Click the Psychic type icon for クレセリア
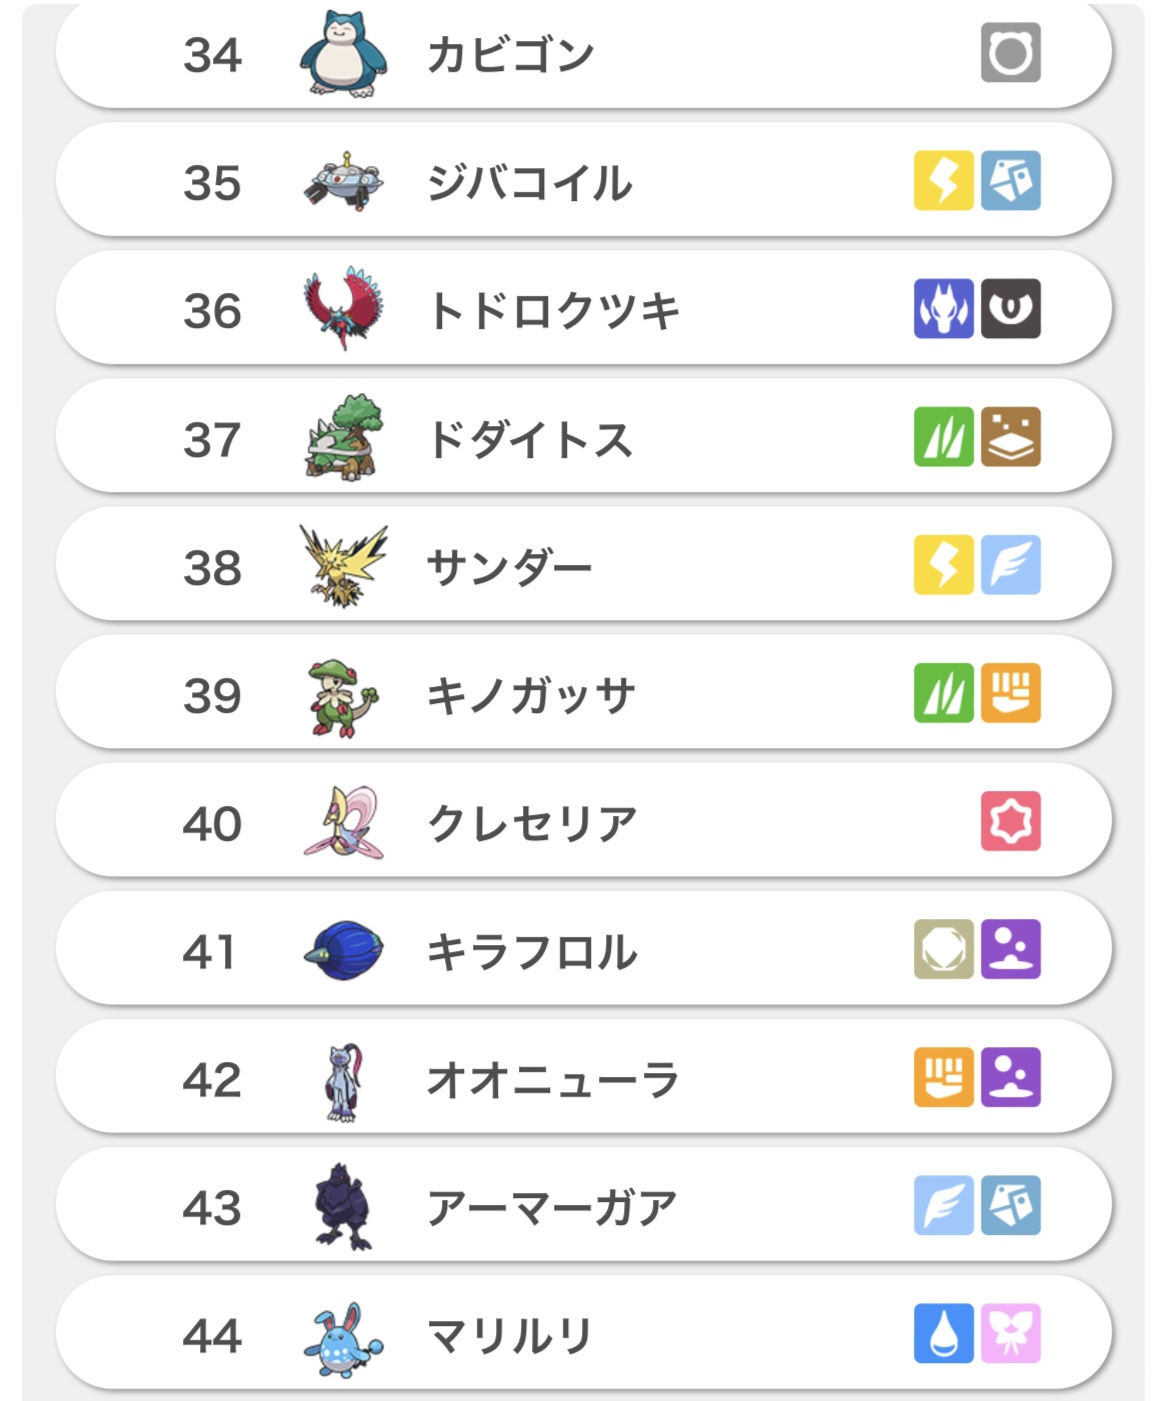This screenshot has height=1401, width=1169. tap(1010, 821)
